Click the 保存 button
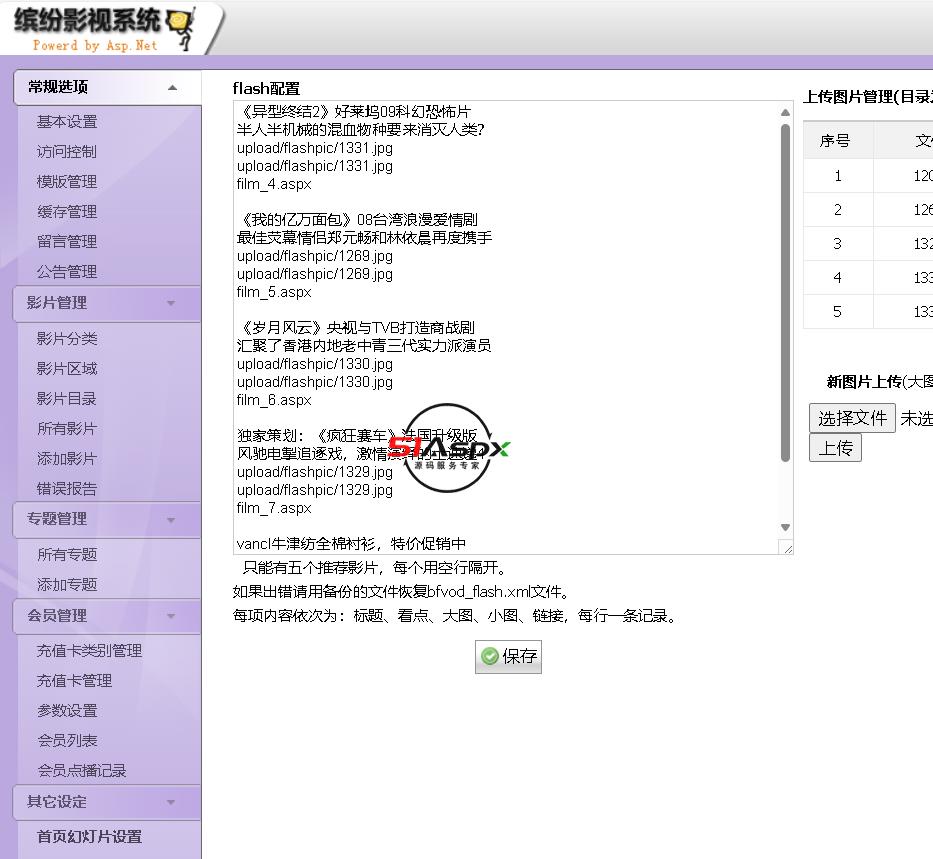Screen dimensions: 933x859 click(508, 657)
